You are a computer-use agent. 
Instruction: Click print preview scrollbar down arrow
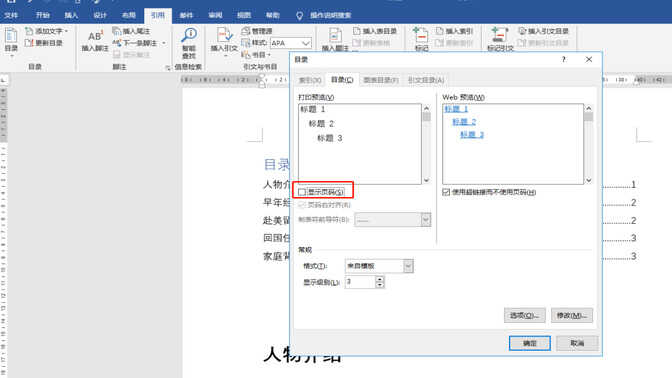pyautogui.click(x=426, y=180)
